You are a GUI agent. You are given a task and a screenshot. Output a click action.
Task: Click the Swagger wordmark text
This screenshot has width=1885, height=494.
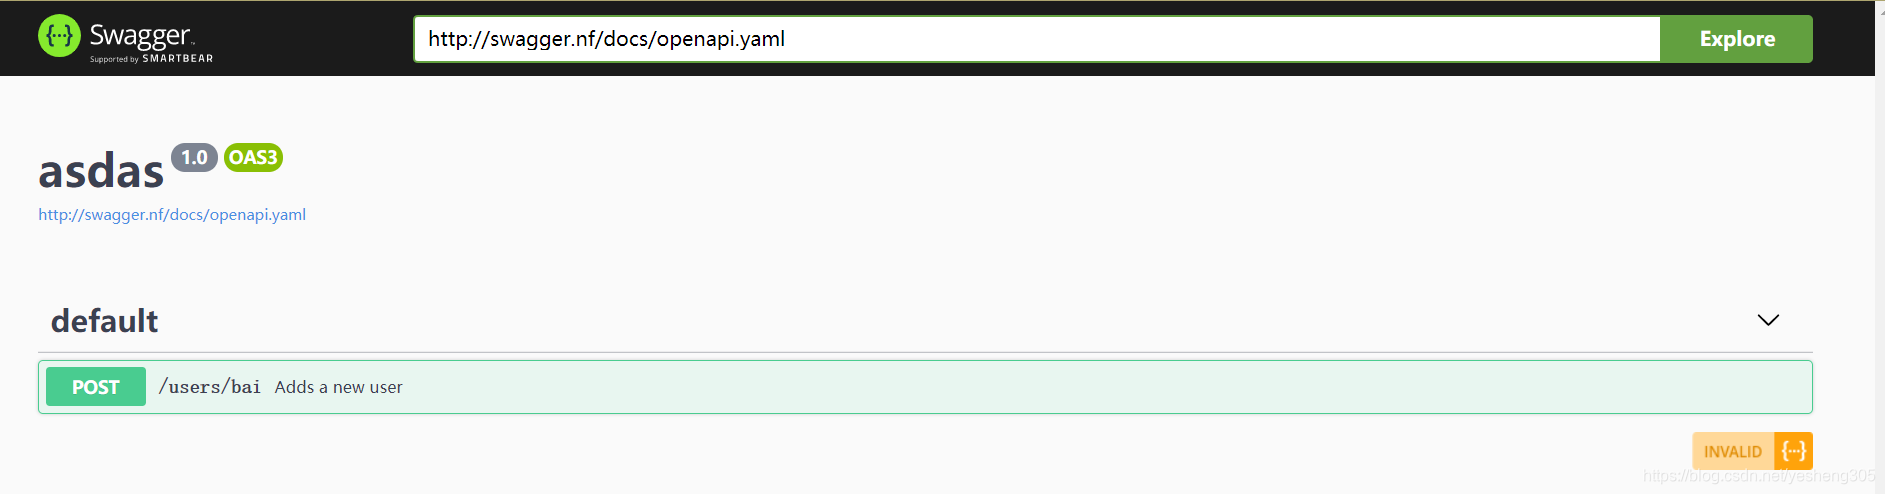[x=140, y=35]
